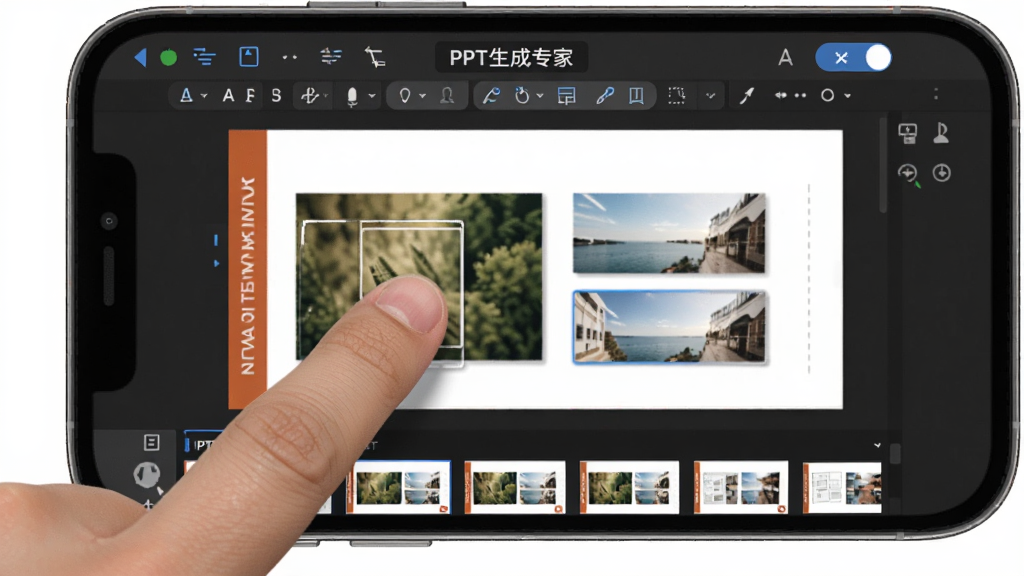Click the plain A formatting button
The image size is (1024, 576).
click(x=228, y=96)
